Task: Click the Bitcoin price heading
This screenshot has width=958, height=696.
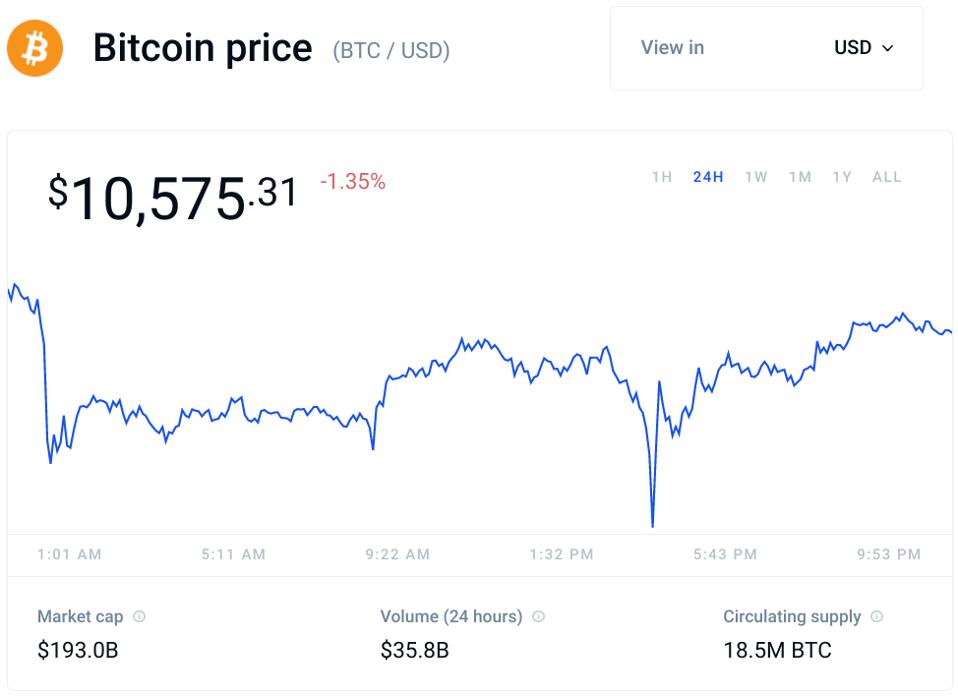Action: tap(202, 48)
